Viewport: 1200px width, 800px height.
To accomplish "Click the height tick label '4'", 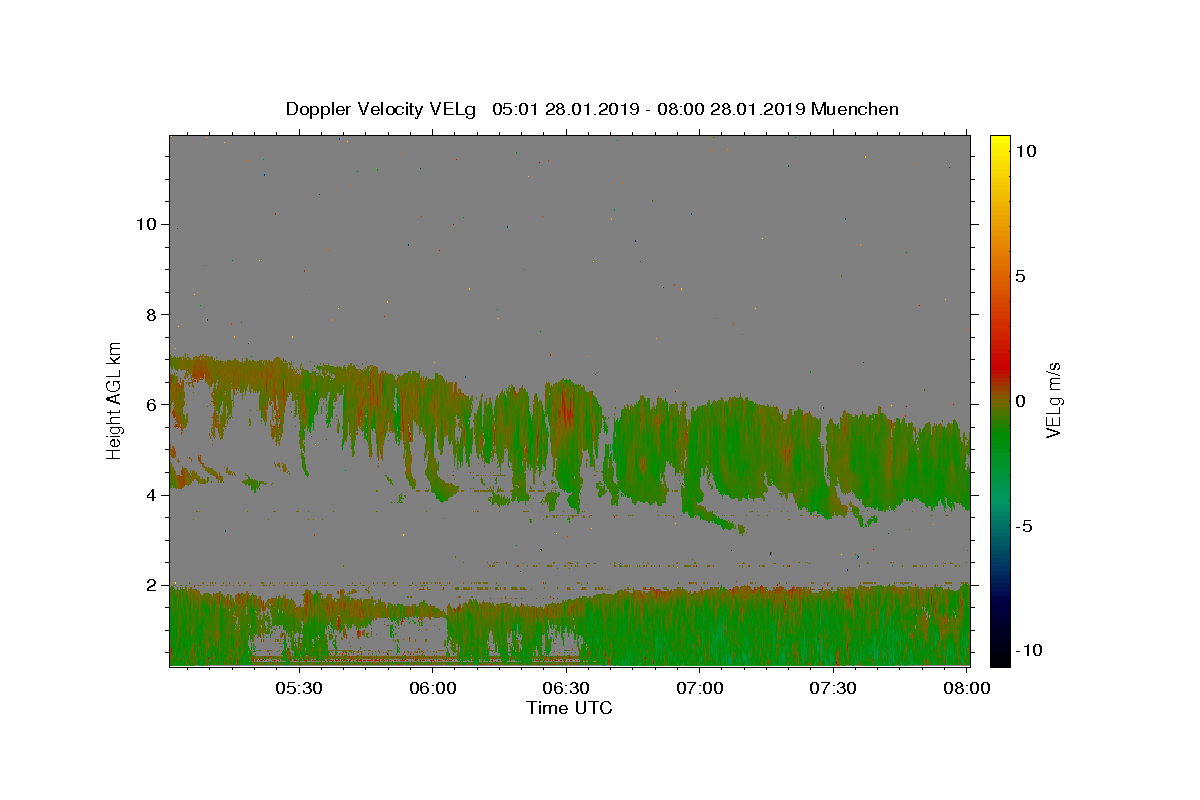I will [151, 494].
